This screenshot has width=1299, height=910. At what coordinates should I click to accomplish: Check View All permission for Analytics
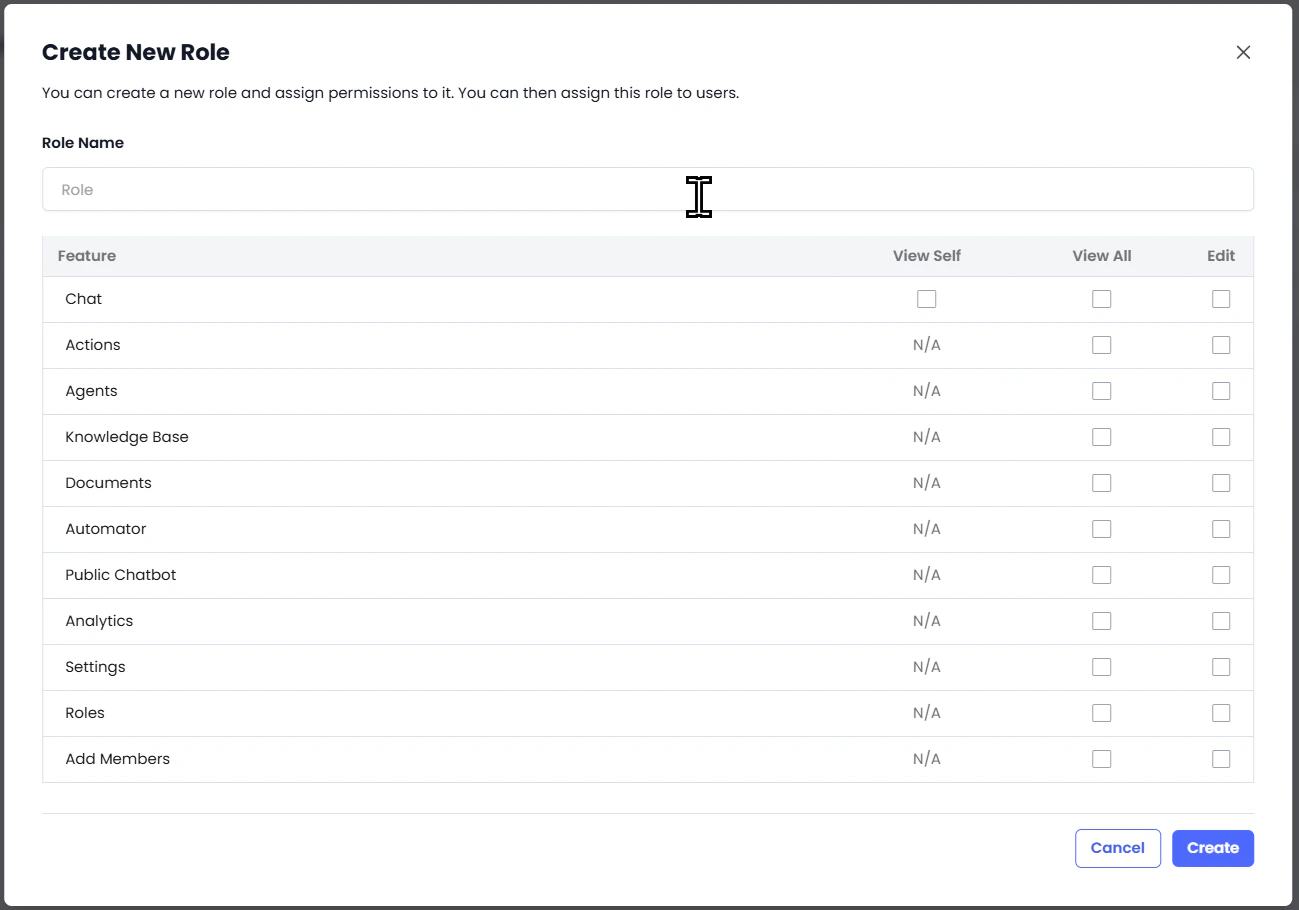[1101, 621]
